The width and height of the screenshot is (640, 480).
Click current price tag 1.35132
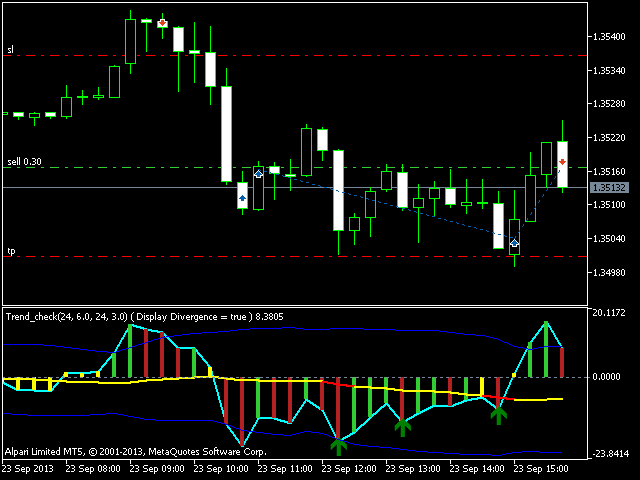[x=609, y=187]
